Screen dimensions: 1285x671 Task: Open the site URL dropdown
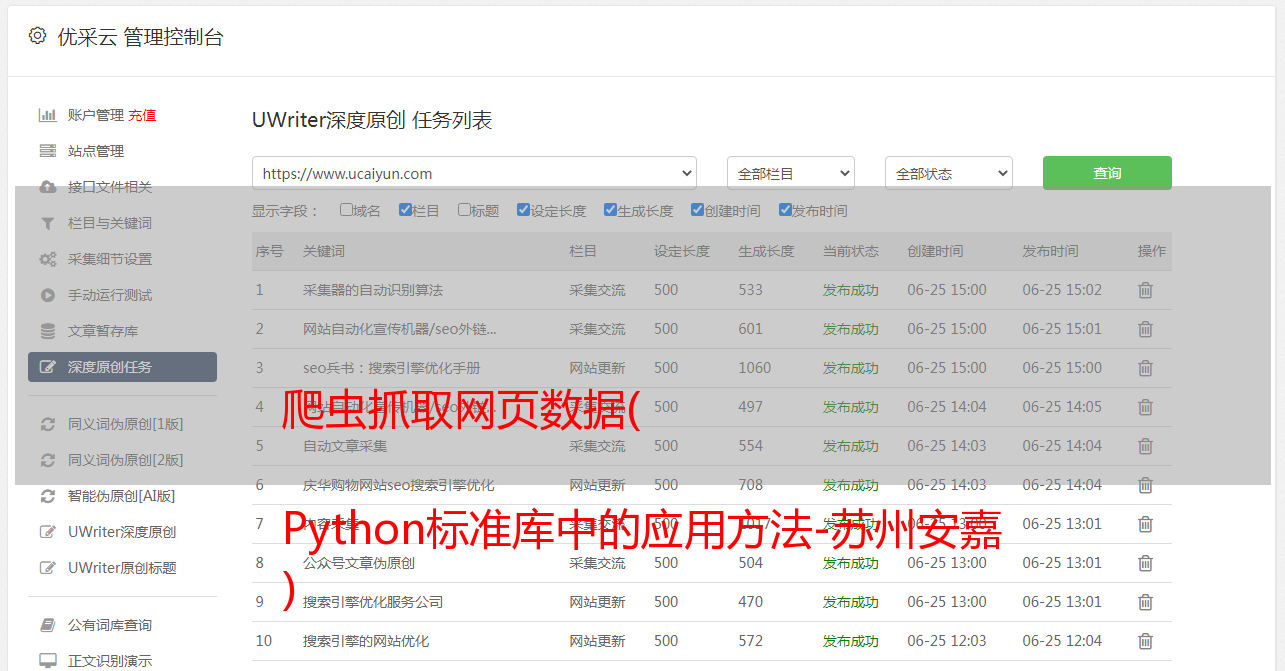[x=474, y=173]
